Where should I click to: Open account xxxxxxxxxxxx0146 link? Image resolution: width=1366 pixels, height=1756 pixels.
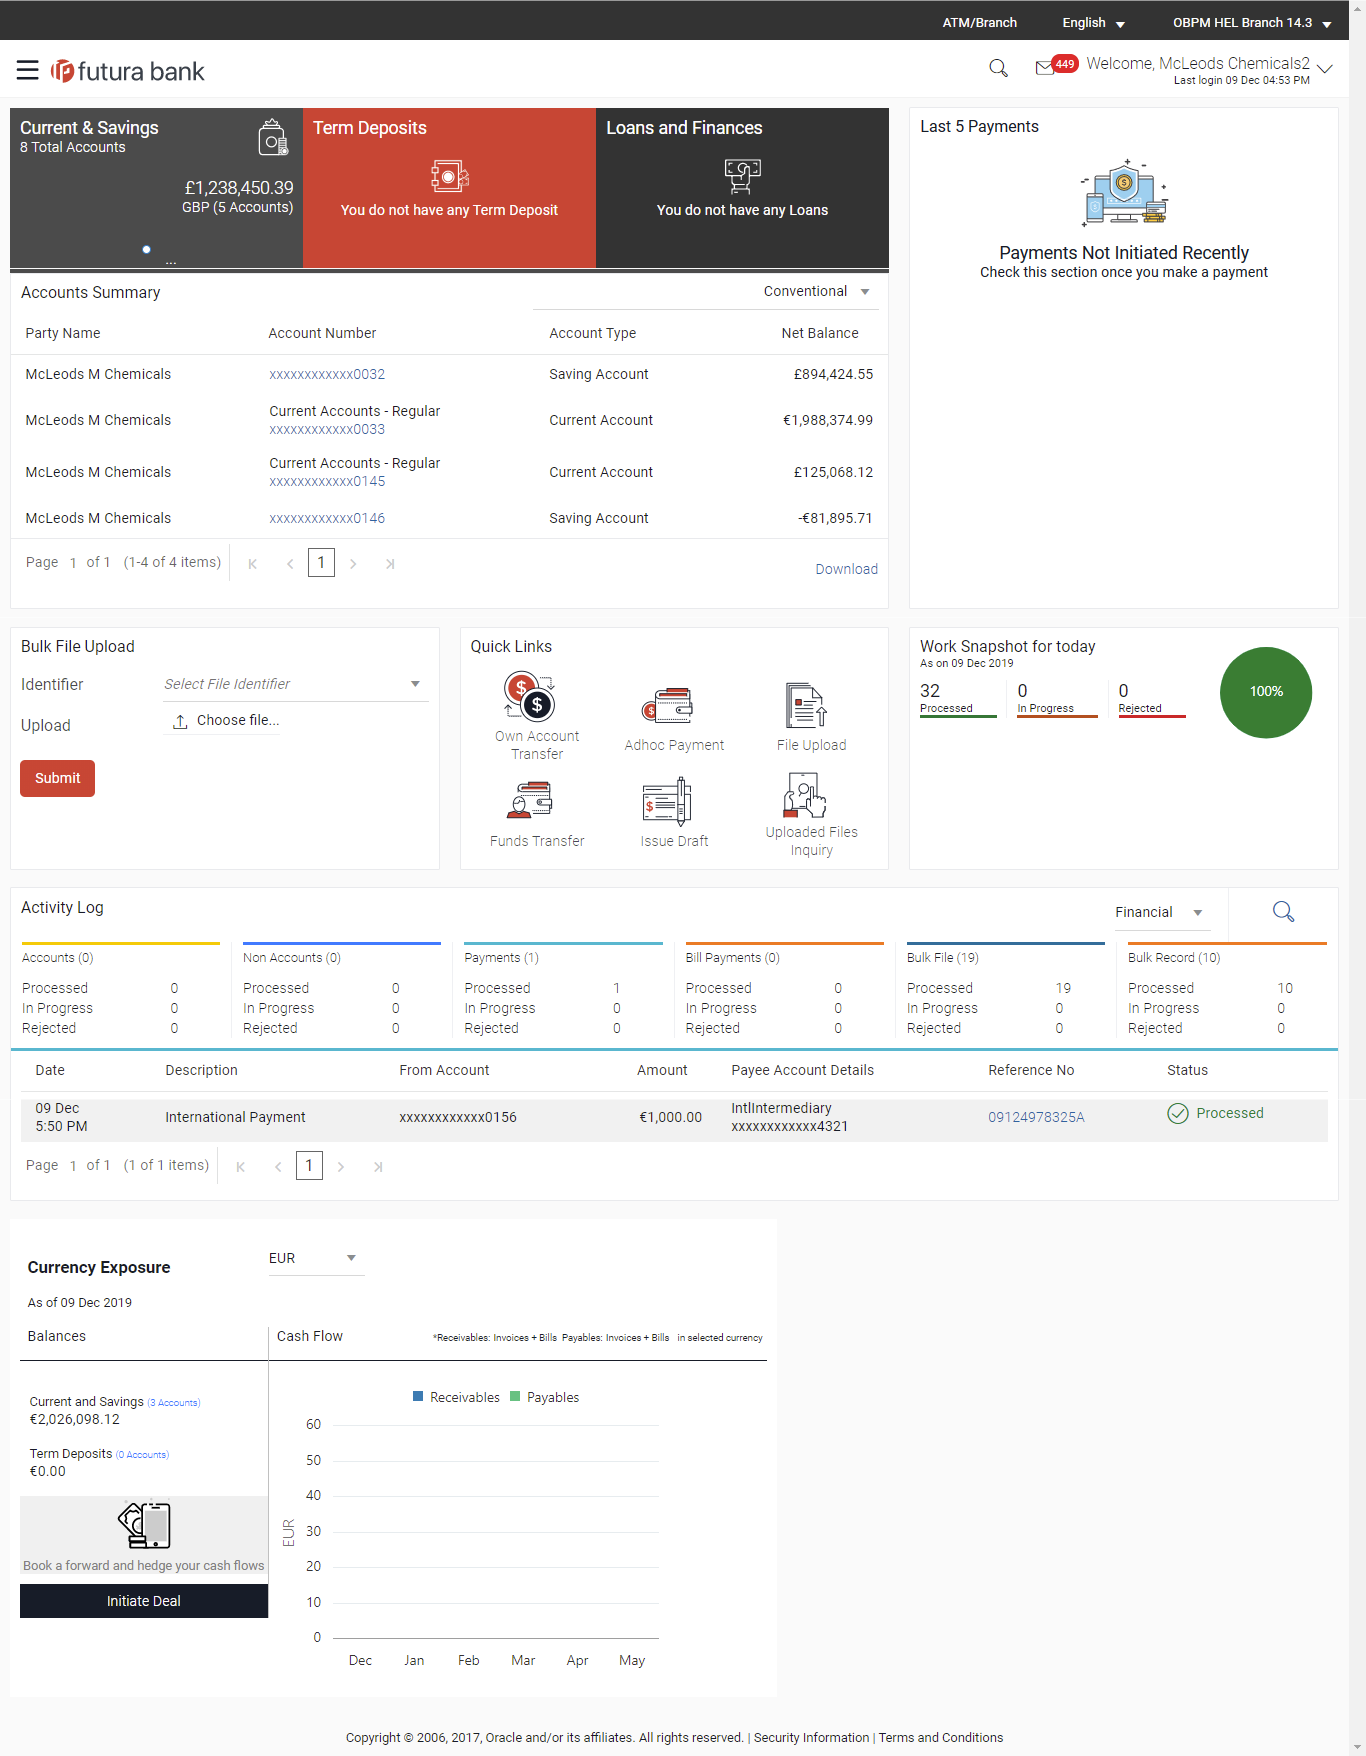[x=327, y=518]
